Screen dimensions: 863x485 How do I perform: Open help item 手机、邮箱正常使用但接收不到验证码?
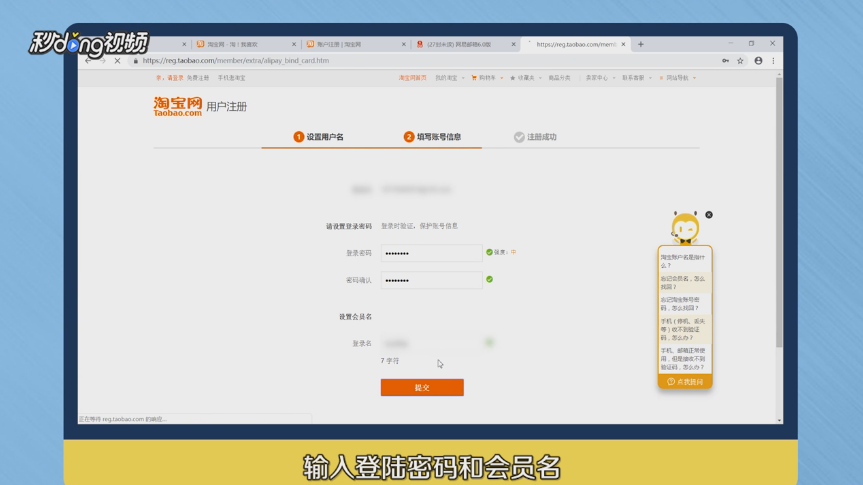tap(685, 358)
